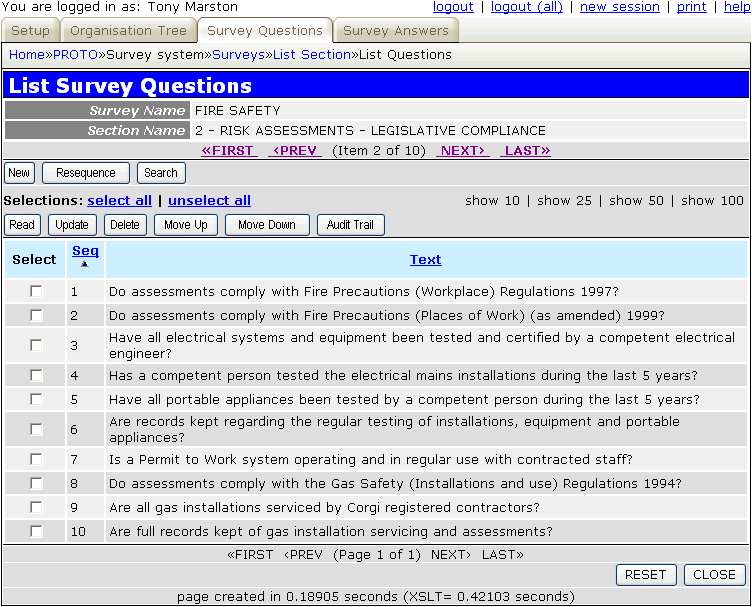Sort by the Seq column header

(85, 251)
